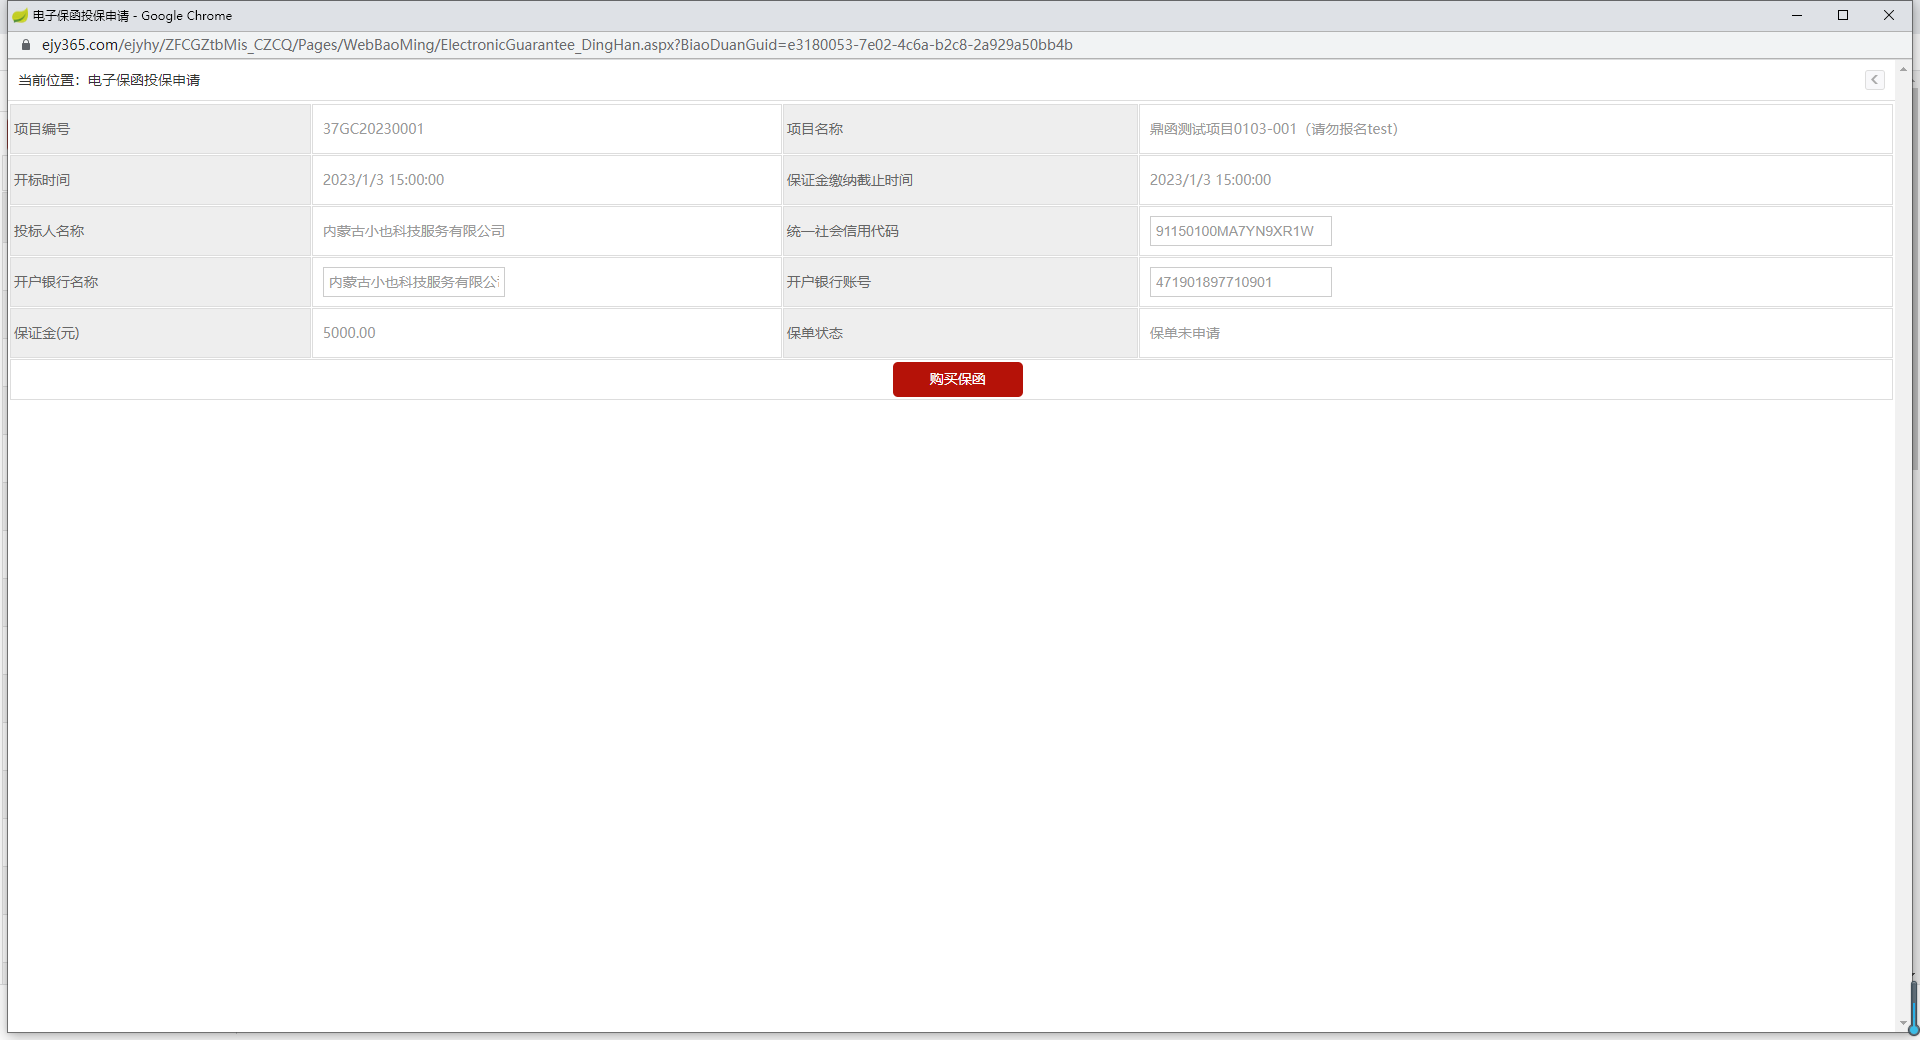This screenshot has height=1040, width=1920.
Task: Click the 项目编号 label cell
Action: point(161,129)
